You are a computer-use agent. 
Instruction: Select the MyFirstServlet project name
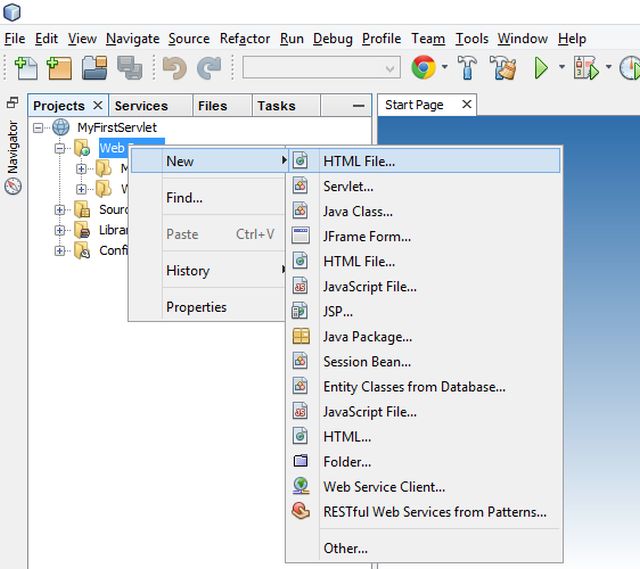coord(117,128)
